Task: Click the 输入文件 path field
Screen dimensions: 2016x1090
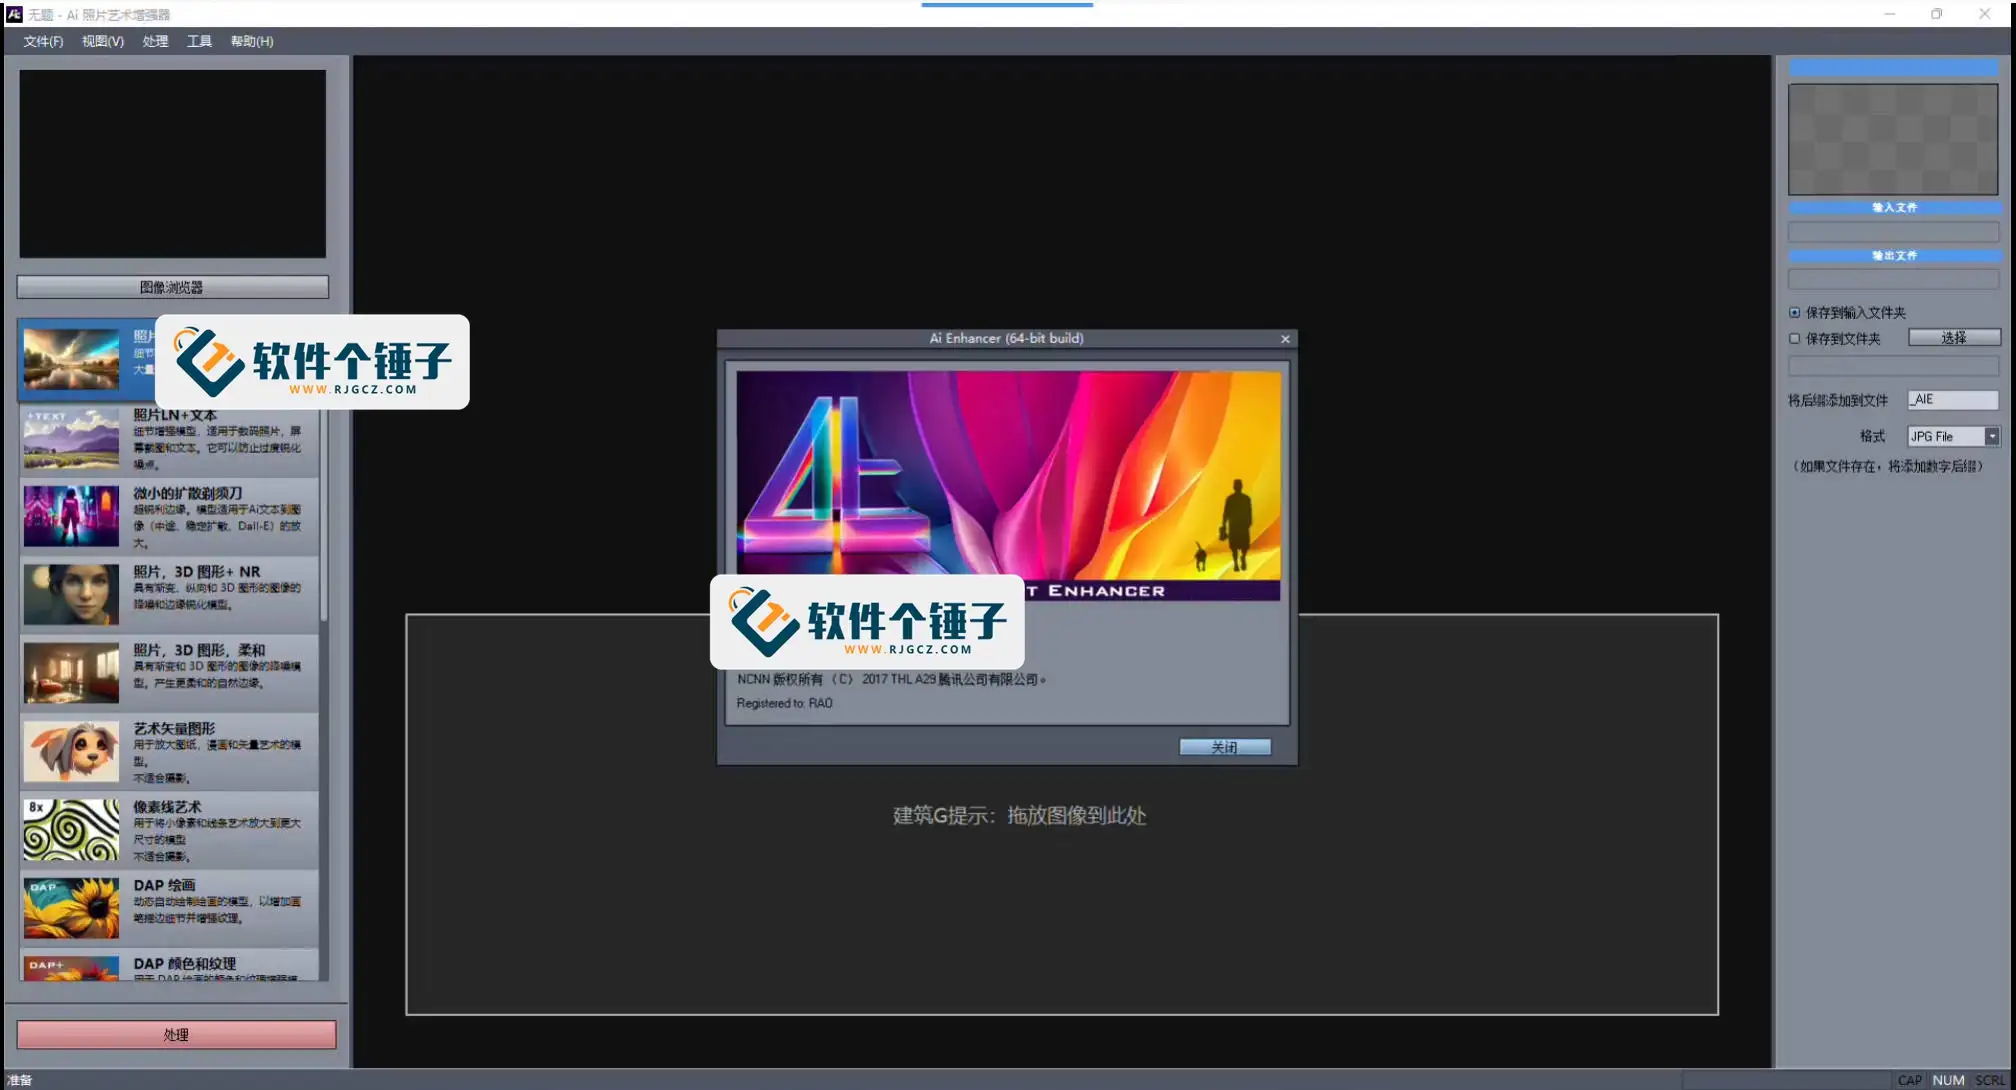Action: (x=1893, y=231)
